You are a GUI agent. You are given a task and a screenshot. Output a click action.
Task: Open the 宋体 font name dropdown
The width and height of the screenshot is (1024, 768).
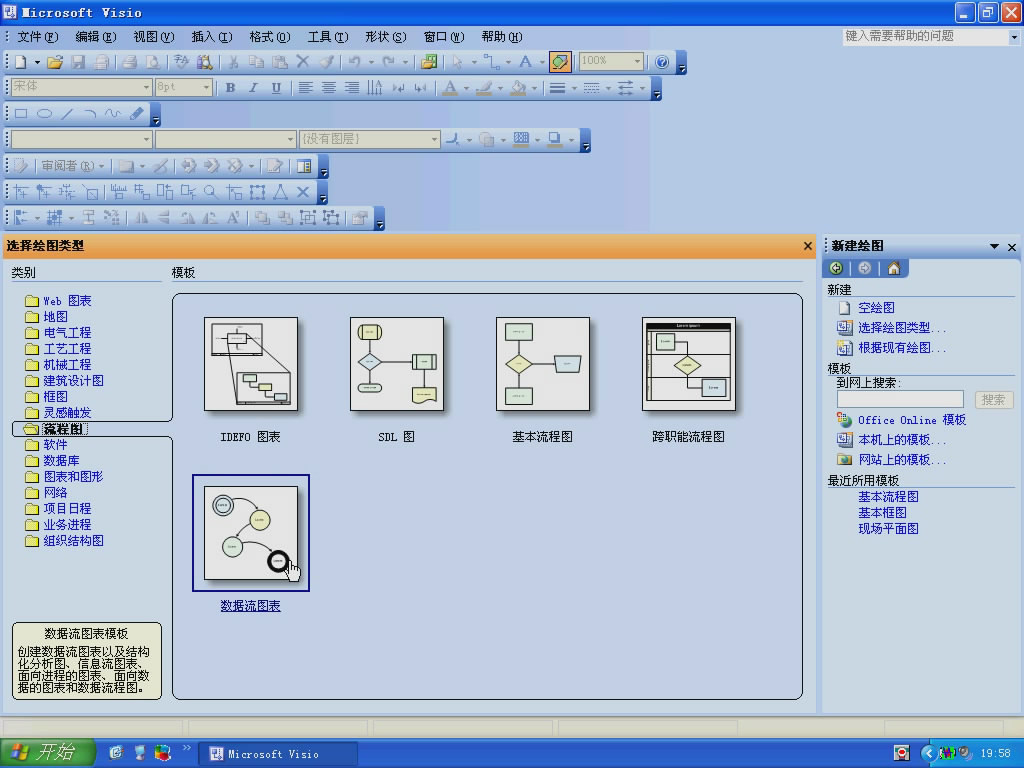pos(146,87)
